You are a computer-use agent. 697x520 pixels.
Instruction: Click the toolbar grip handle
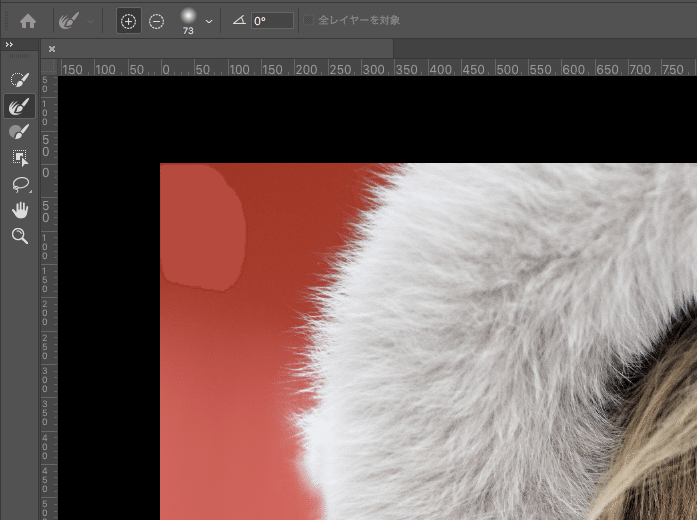pyautogui.click(x=20, y=56)
